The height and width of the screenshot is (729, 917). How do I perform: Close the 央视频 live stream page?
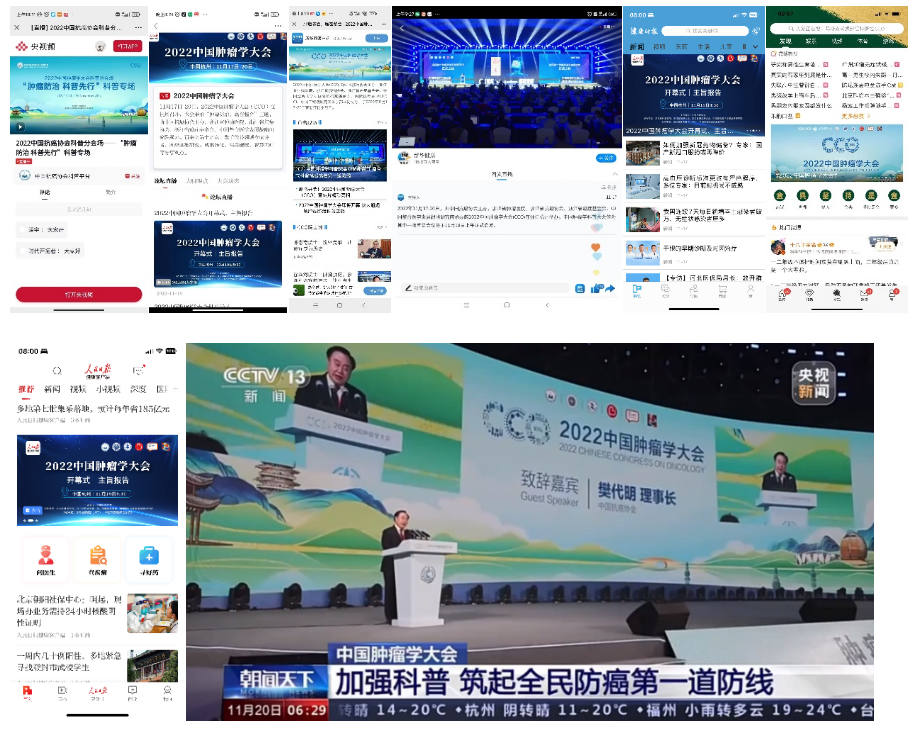pos(17,27)
